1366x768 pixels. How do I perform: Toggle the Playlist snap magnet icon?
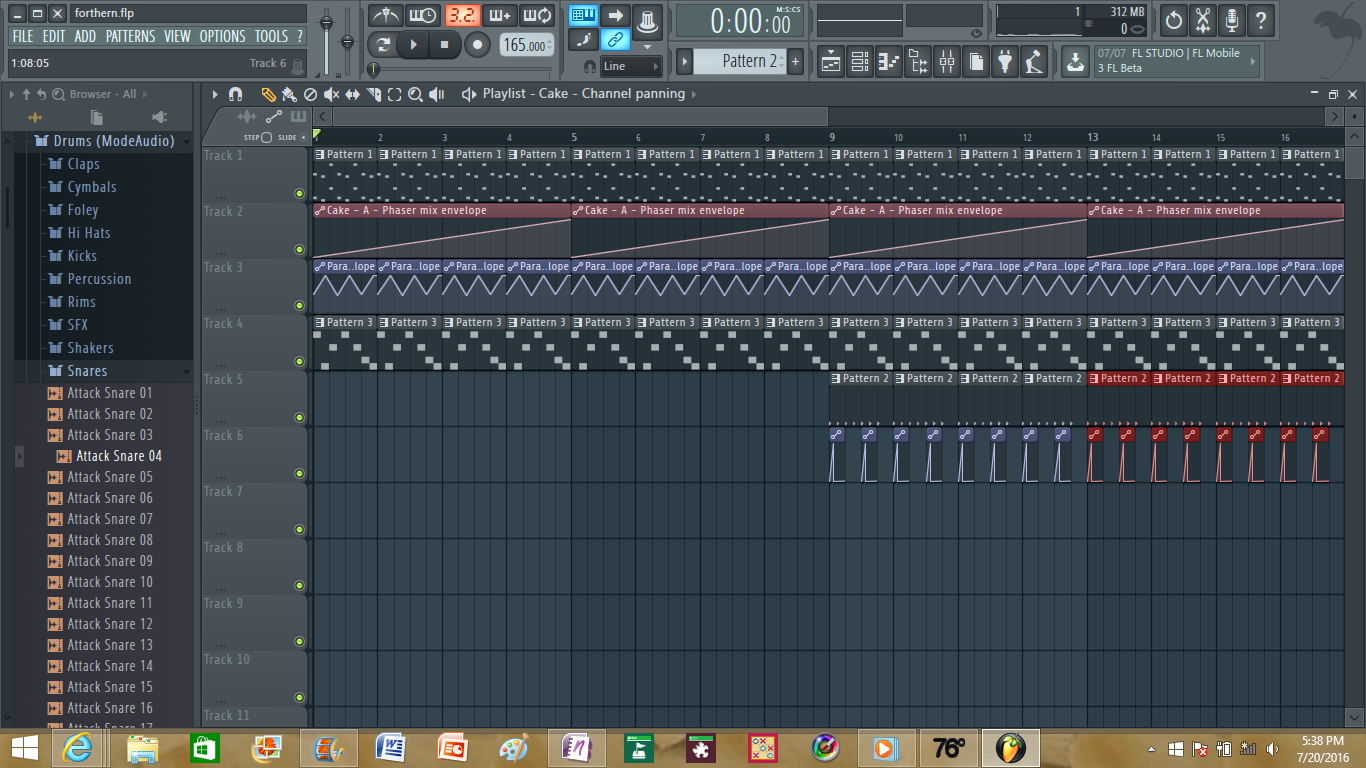coord(236,94)
